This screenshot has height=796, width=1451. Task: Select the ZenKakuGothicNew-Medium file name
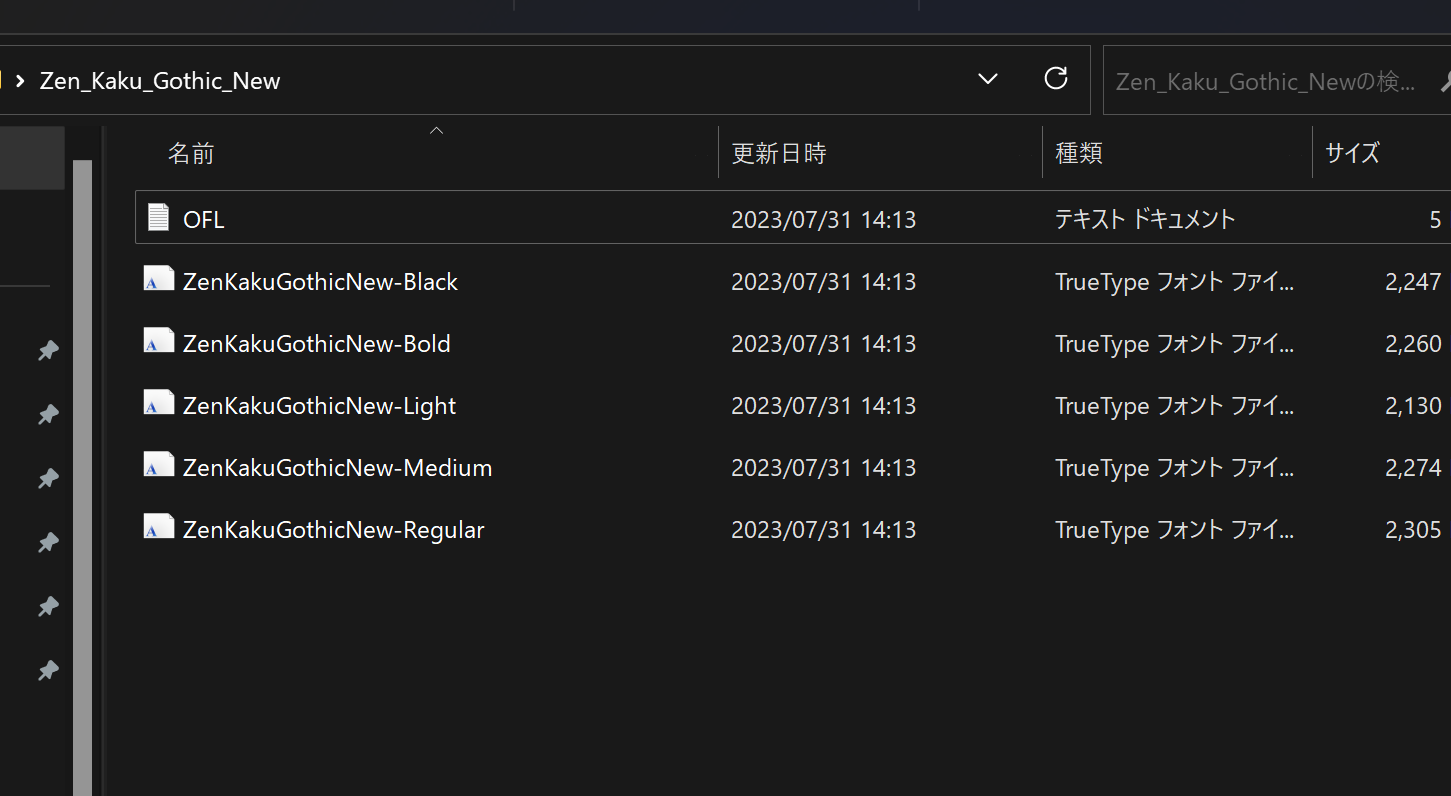click(337, 468)
